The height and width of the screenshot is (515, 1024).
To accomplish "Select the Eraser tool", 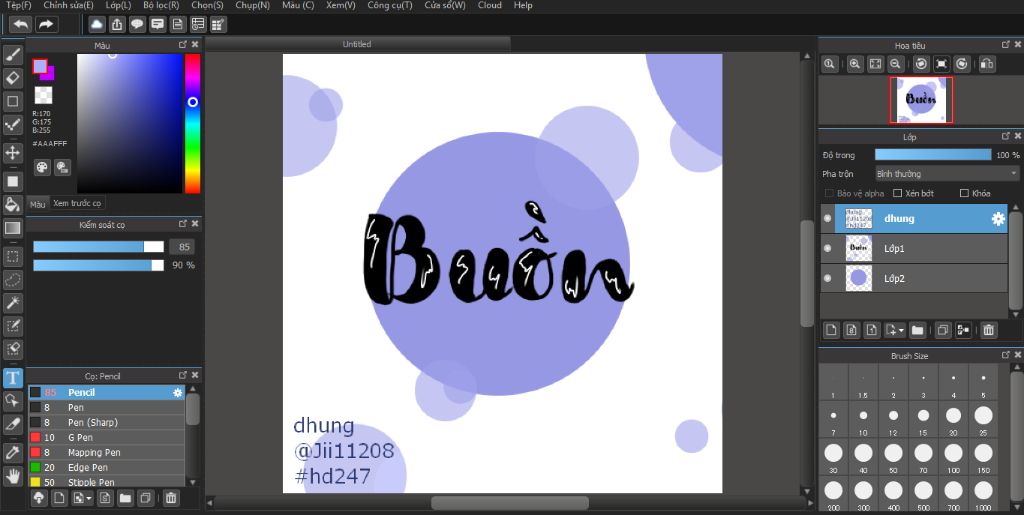I will click(x=12, y=78).
